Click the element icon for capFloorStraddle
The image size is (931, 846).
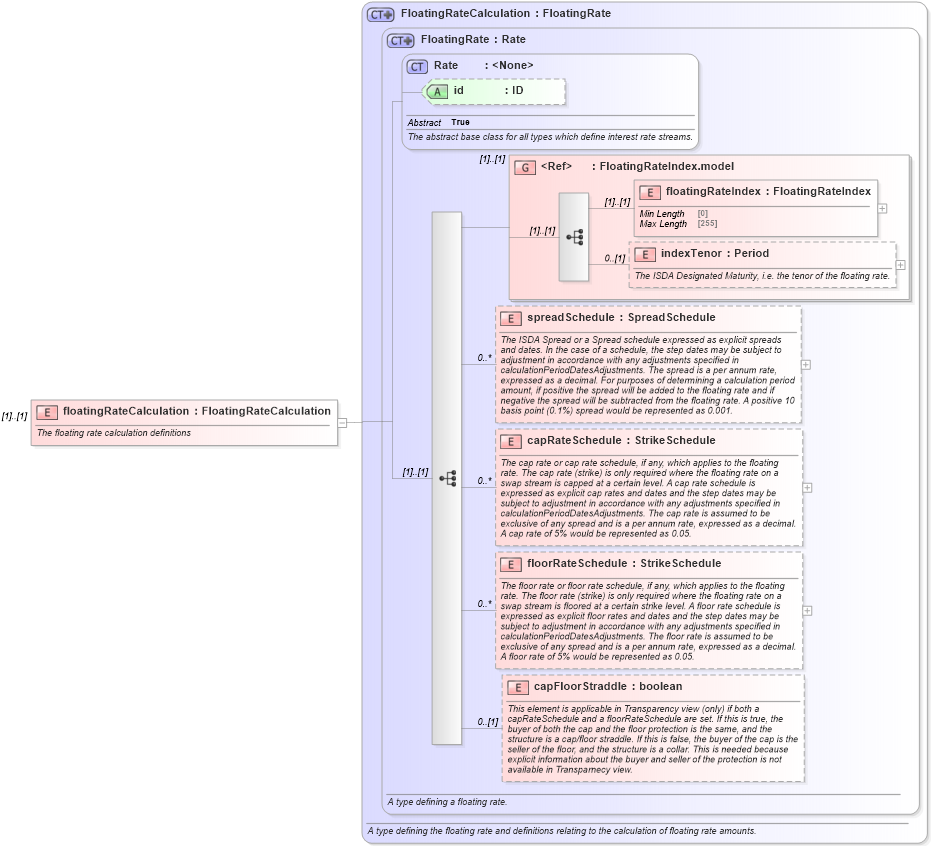(518, 687)
